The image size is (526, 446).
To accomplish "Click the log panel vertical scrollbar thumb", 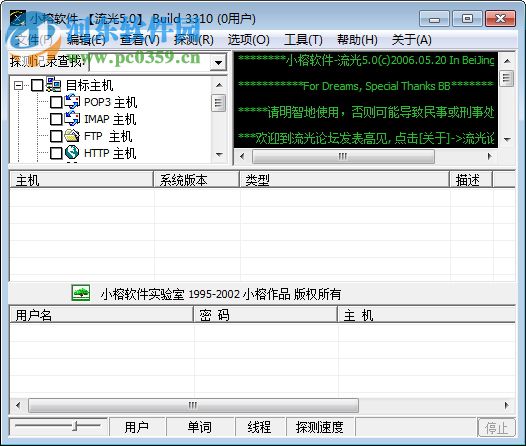I will pos(507,78).
